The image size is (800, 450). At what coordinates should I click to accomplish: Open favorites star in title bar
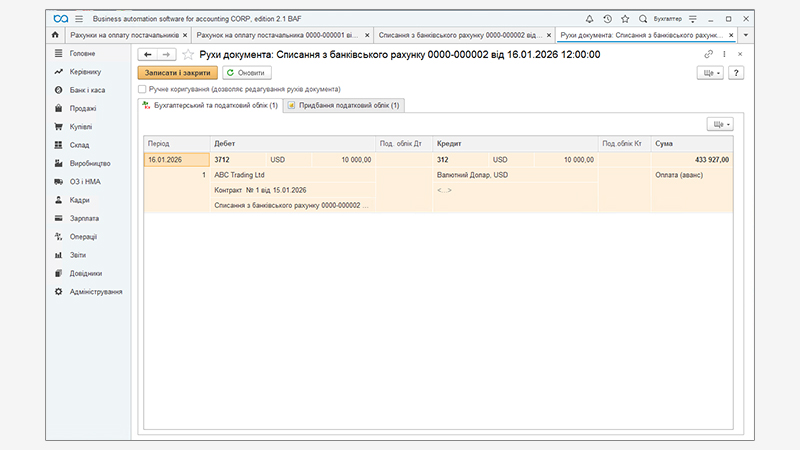pyautogui.click(x=625, y=18)
